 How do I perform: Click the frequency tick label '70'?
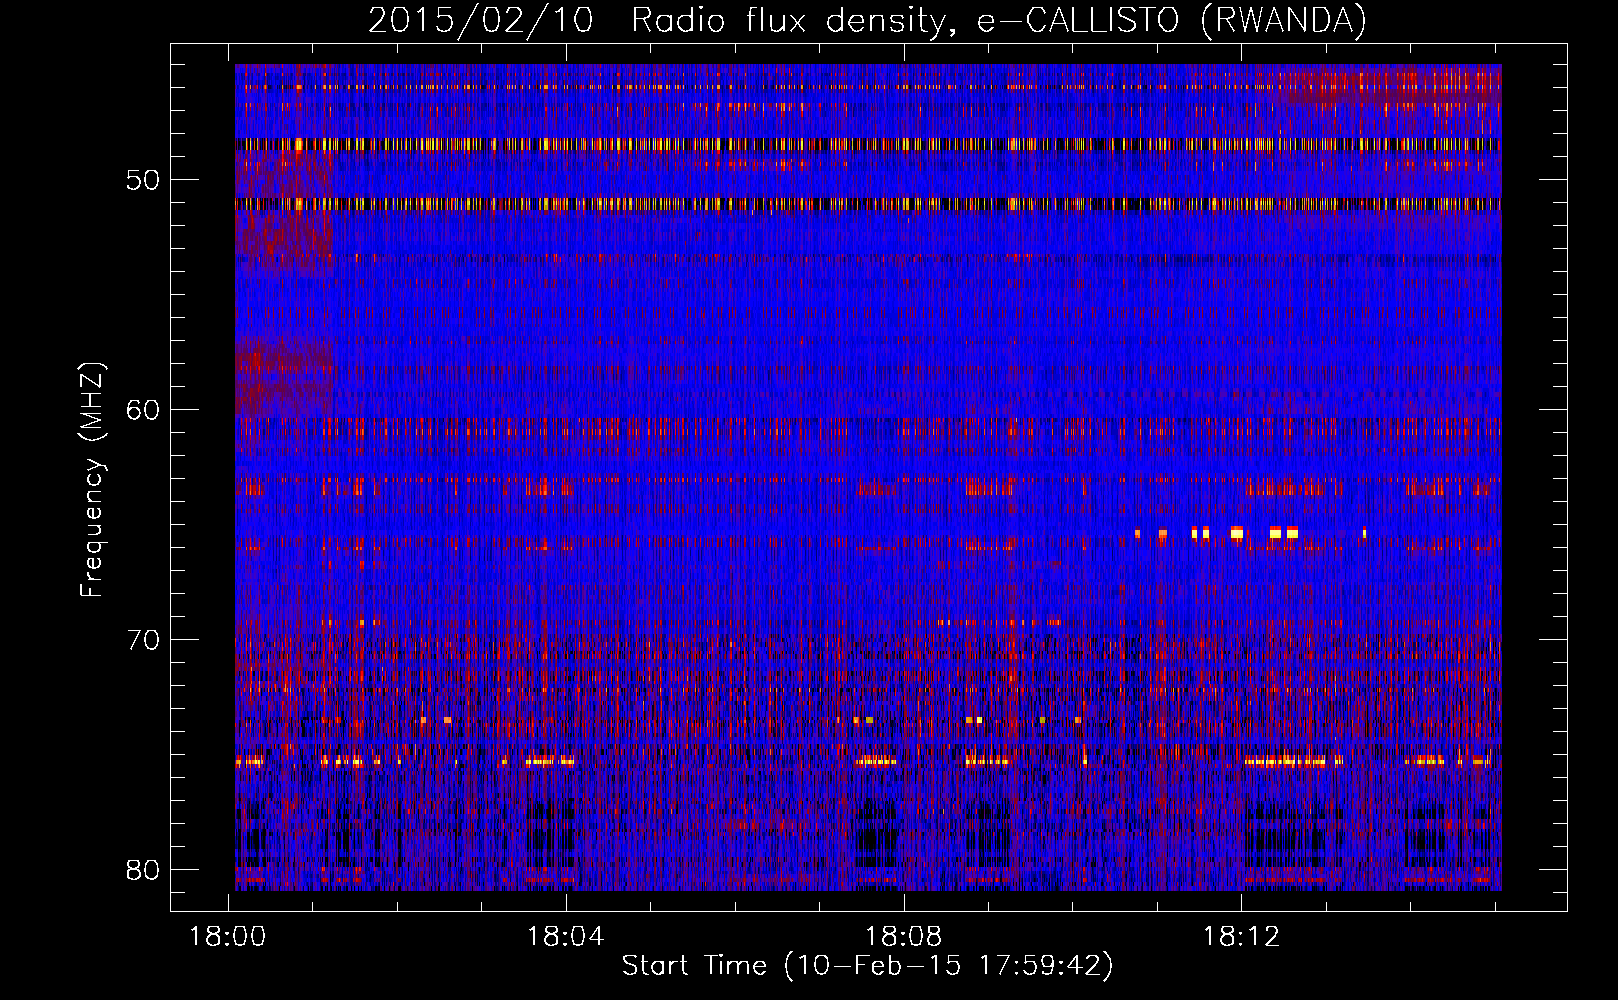point(143,640)
